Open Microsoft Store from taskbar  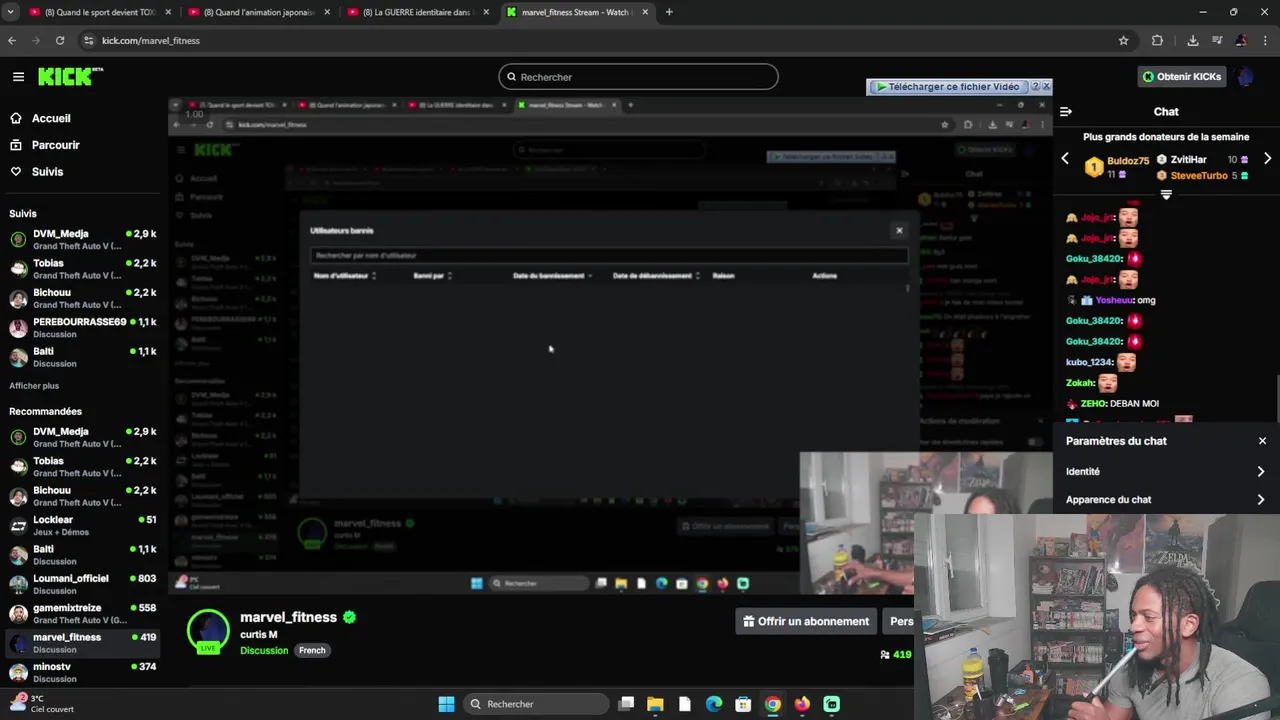click(743, 704)
